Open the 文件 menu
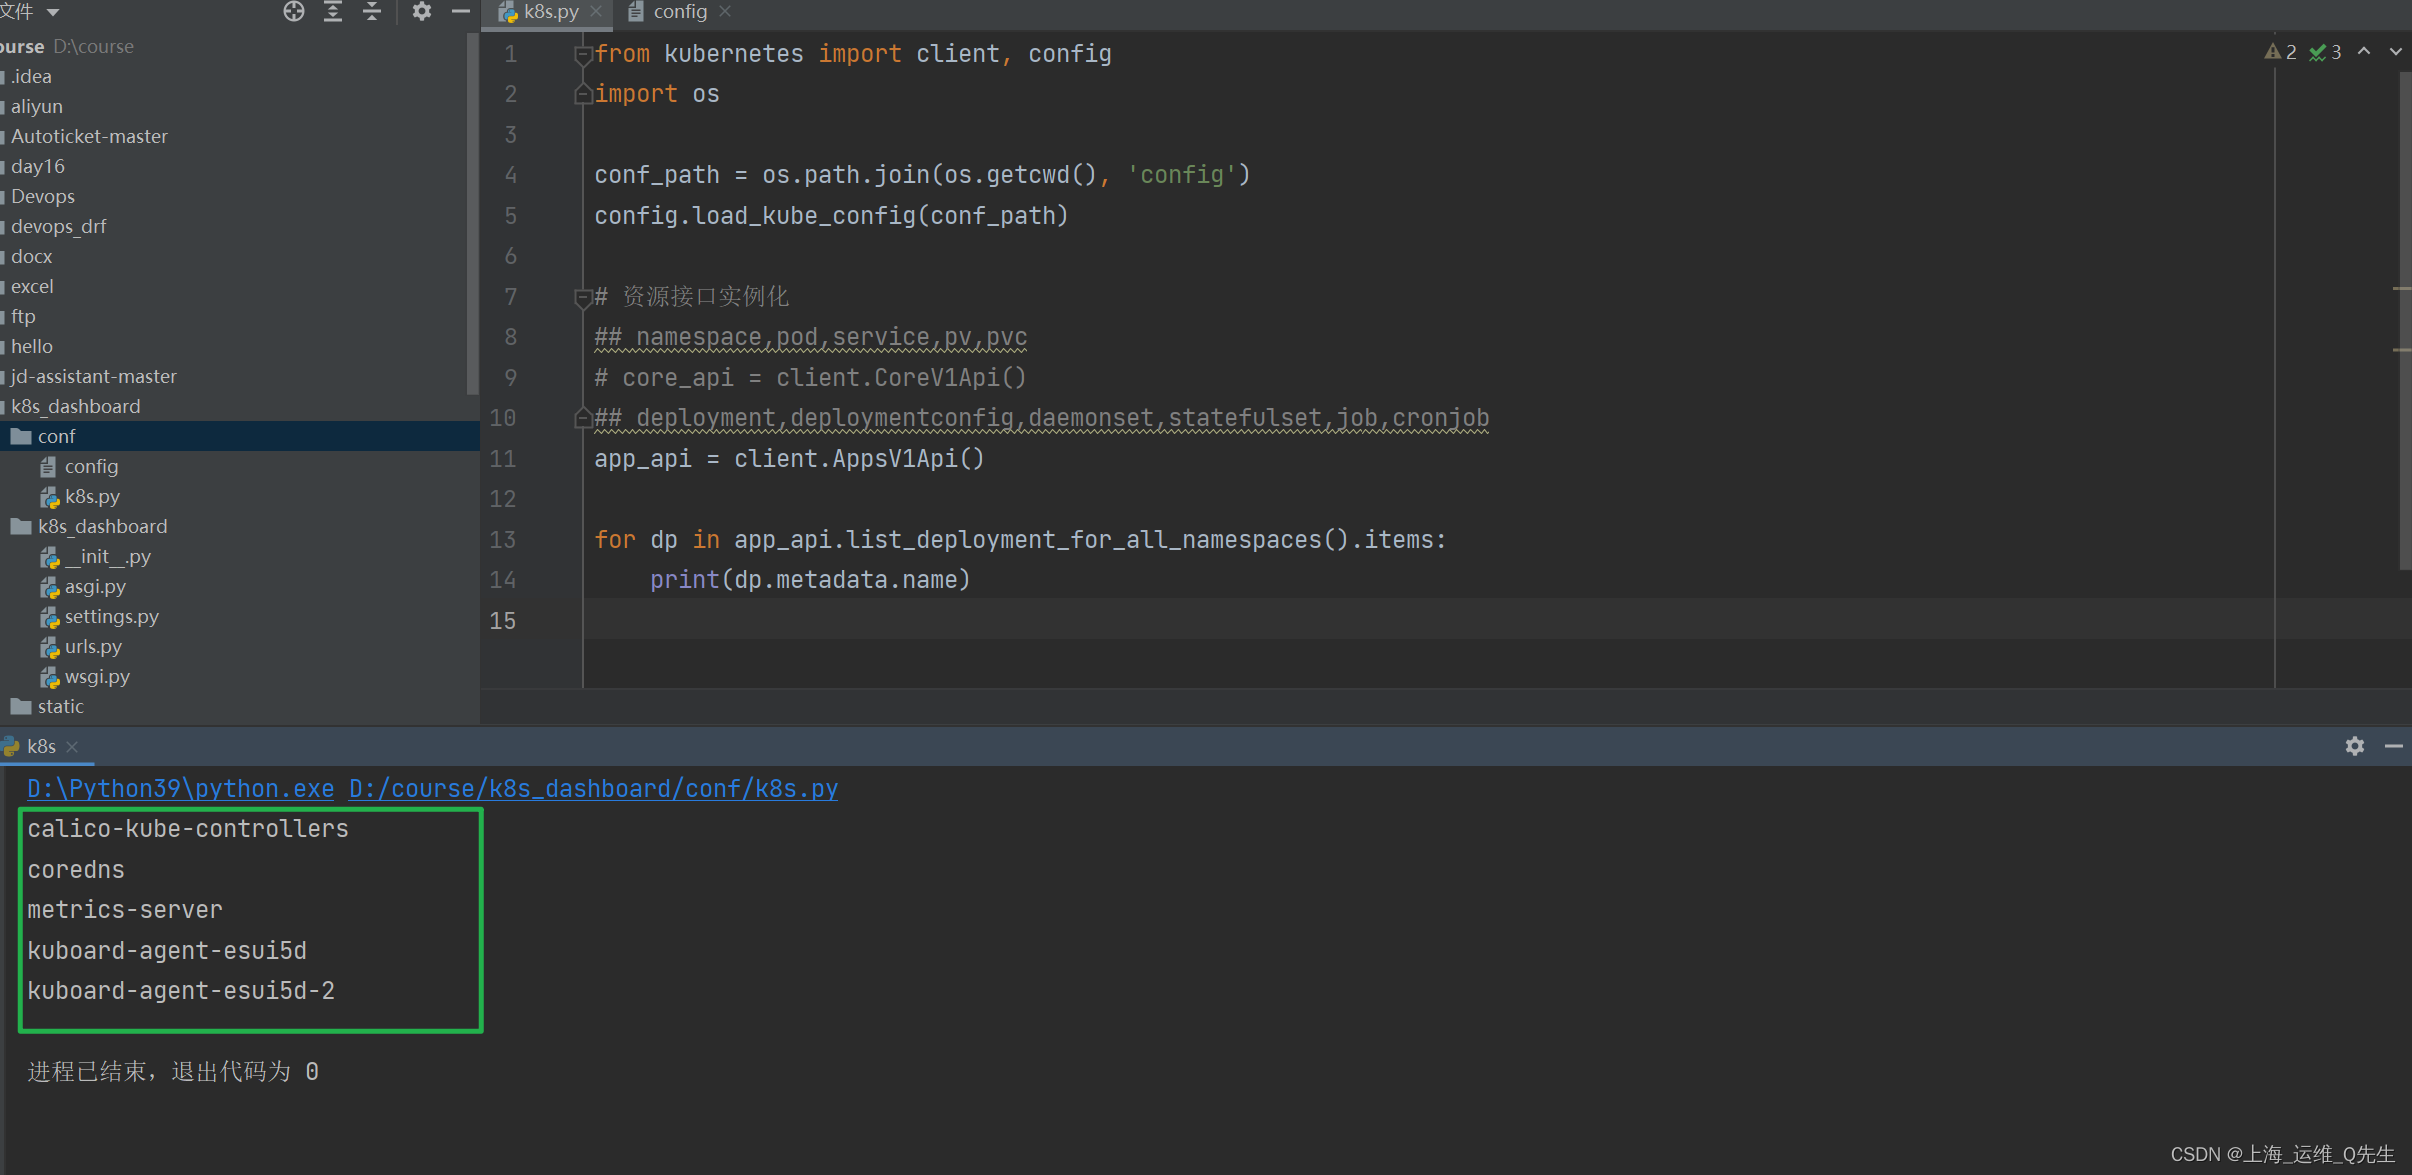Image resolution: width=2412 pixels, height=1175 pixels. (x=20, y=11)
